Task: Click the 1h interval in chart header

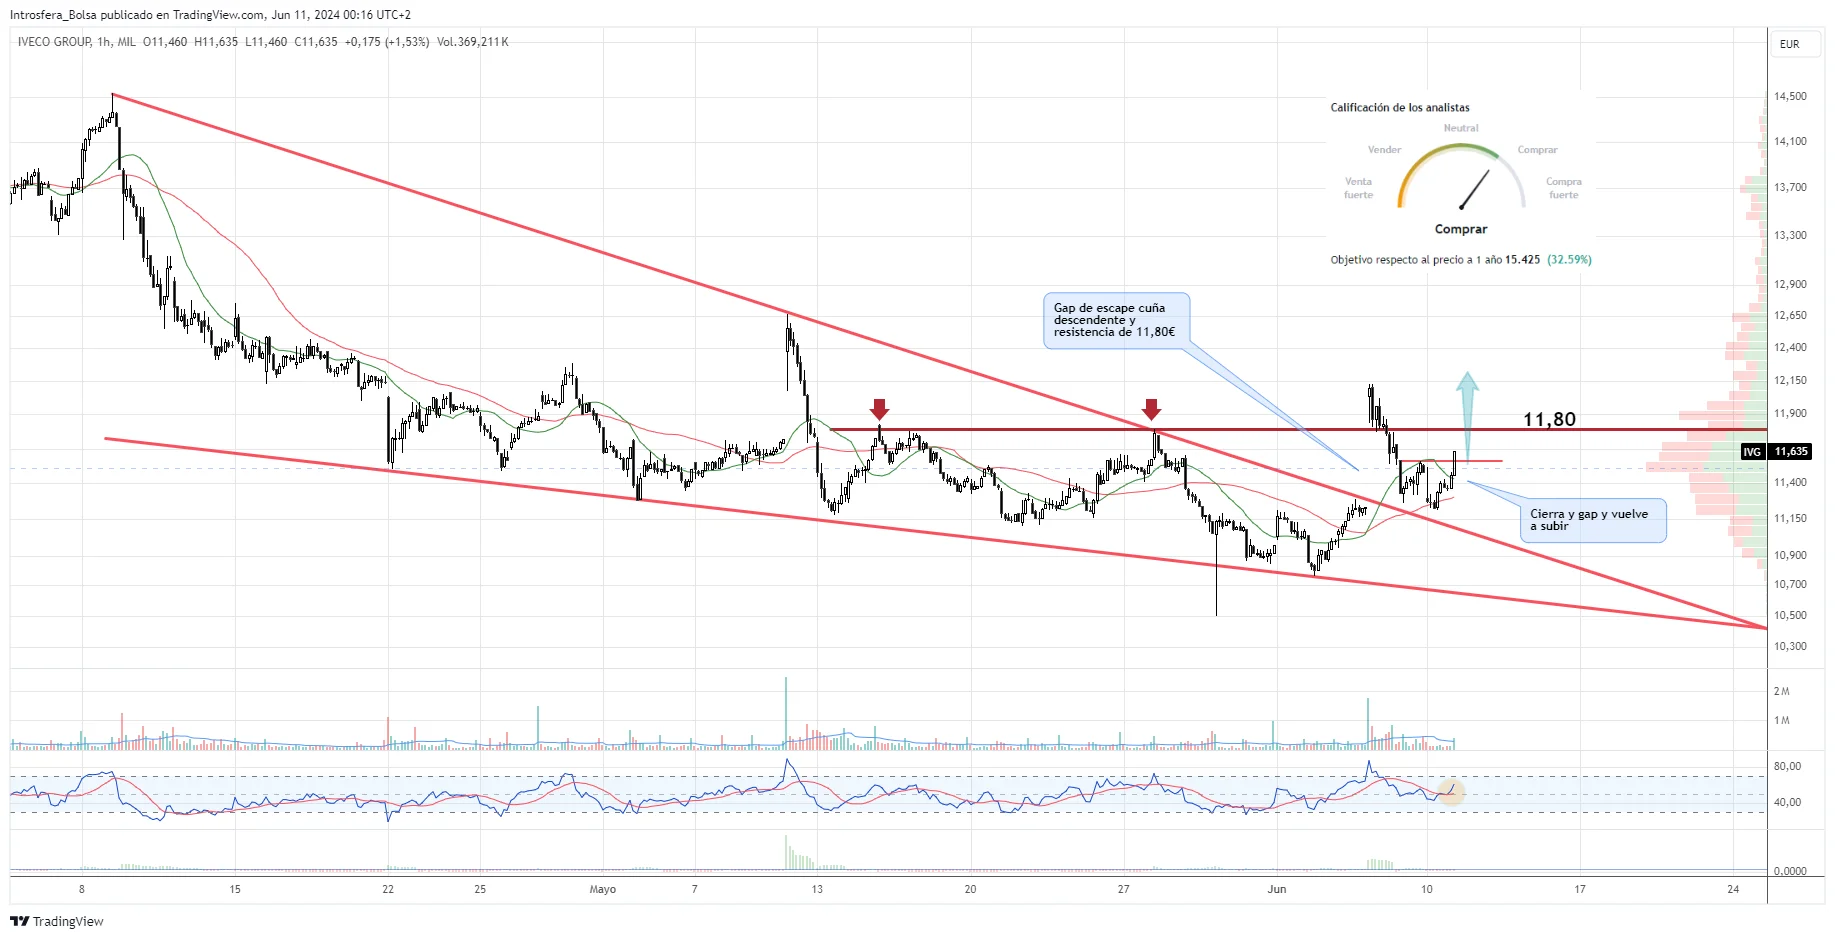Action: (104, 42)
